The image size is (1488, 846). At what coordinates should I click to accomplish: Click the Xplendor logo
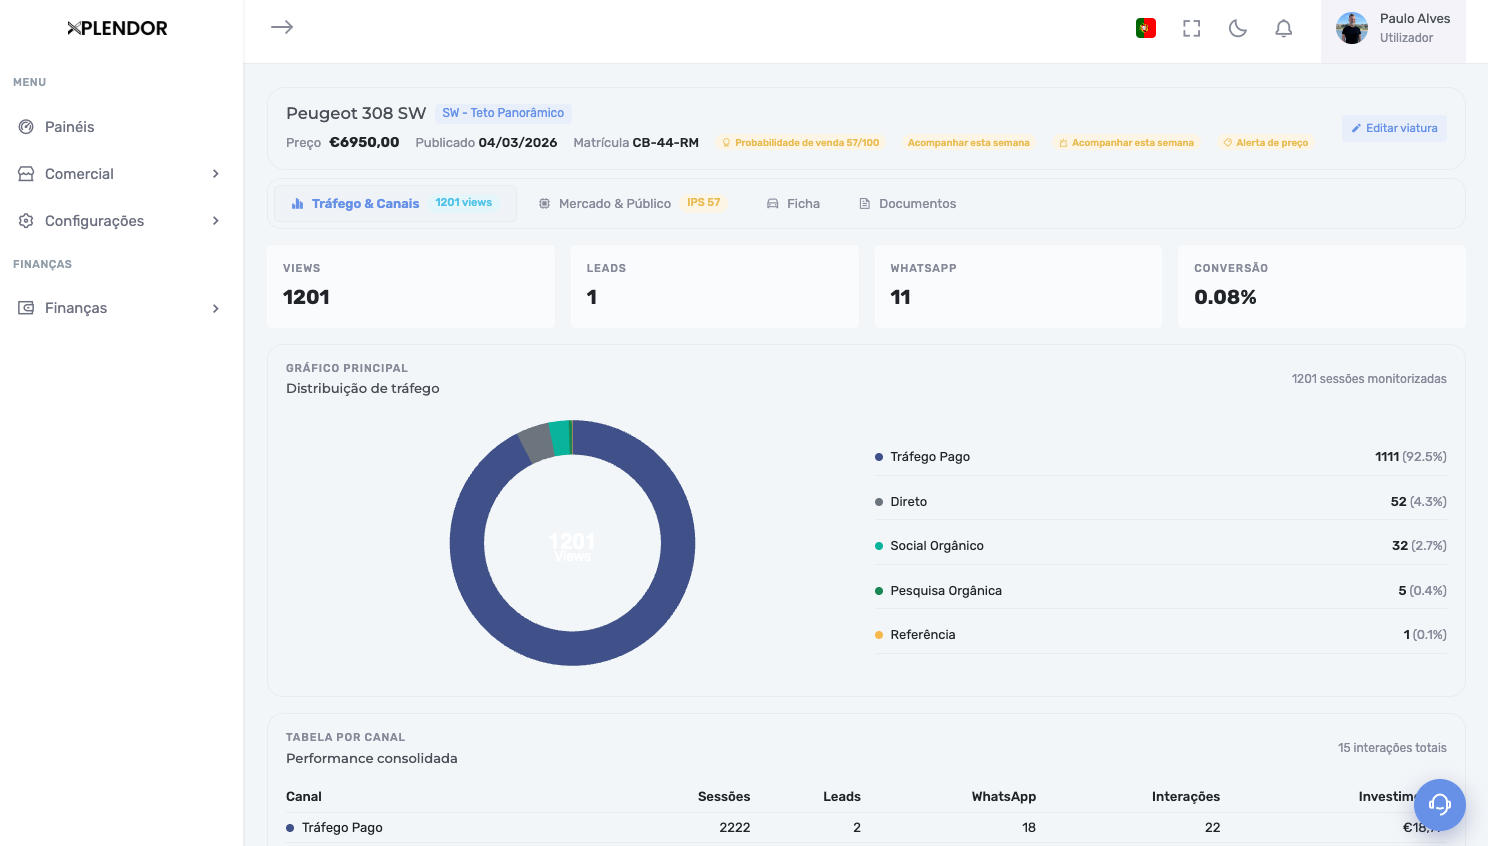[x=117, y=28]
